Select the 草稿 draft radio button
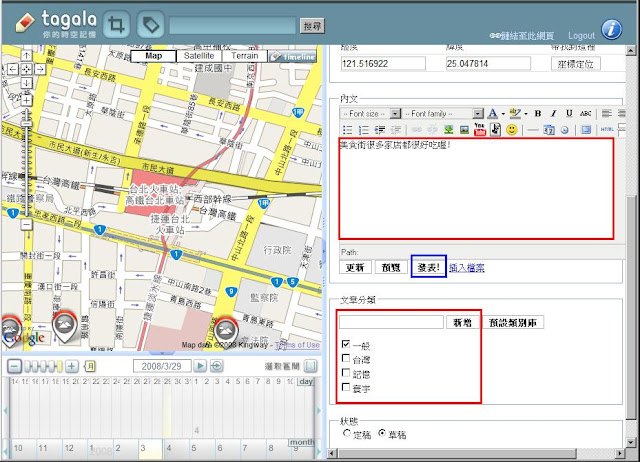This screenshot has width=640, height=462. (x=382, y=433)
